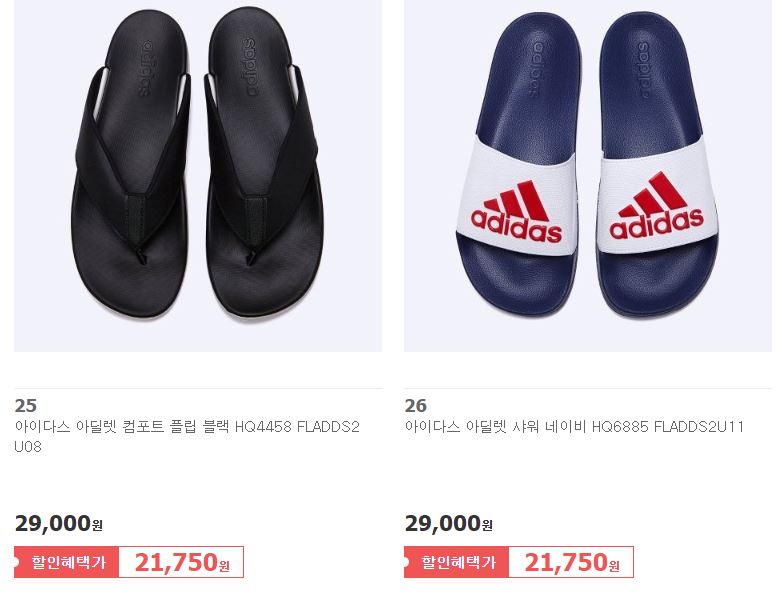Click the left black flip-flop sandal

[x=131, y=165]
